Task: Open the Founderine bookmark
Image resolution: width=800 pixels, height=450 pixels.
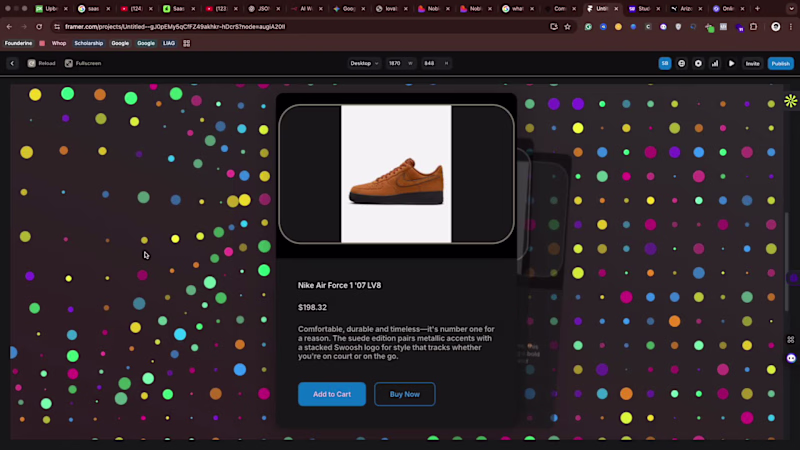Action: click(x=18, y=43)
